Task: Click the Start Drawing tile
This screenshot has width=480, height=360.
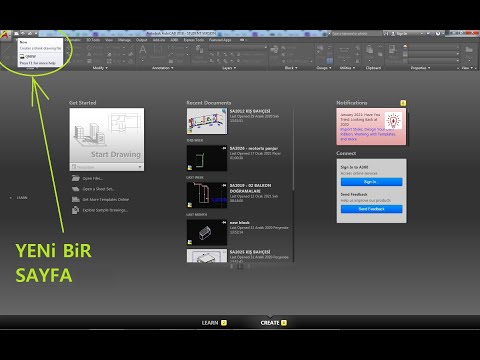Action: 107,135
